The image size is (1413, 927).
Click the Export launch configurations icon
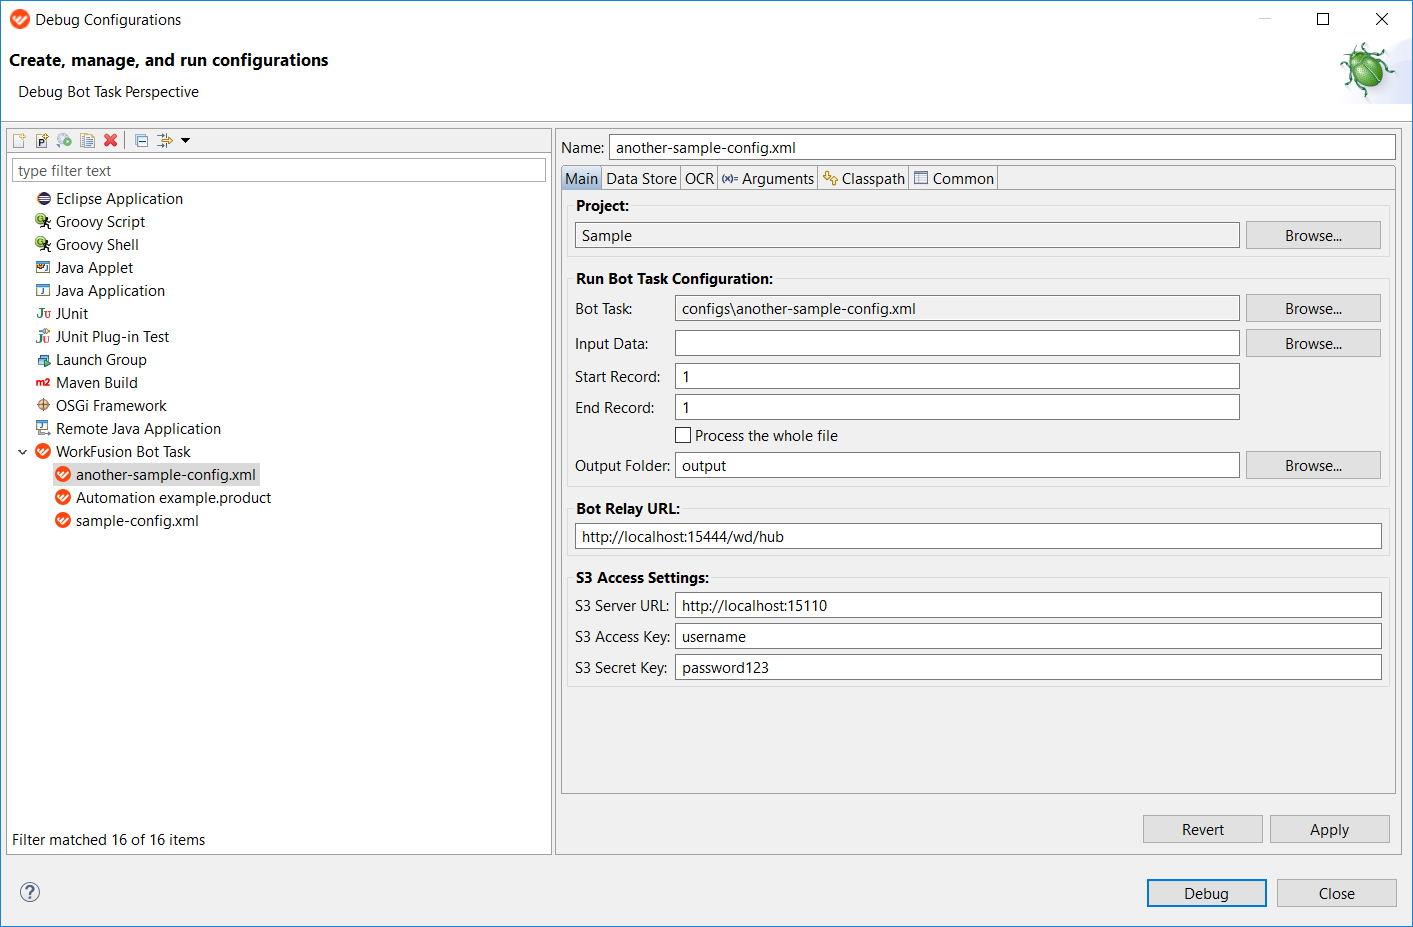tap(64, 141)
